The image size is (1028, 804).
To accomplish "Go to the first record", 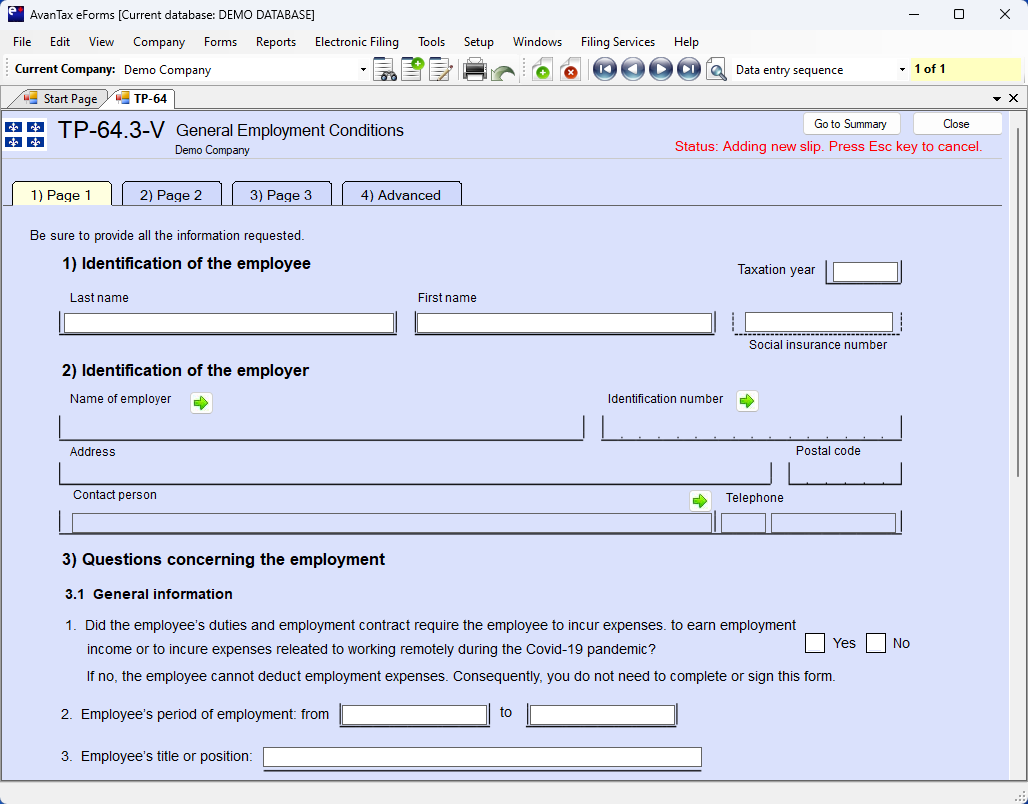I will (x=604, y=70).
